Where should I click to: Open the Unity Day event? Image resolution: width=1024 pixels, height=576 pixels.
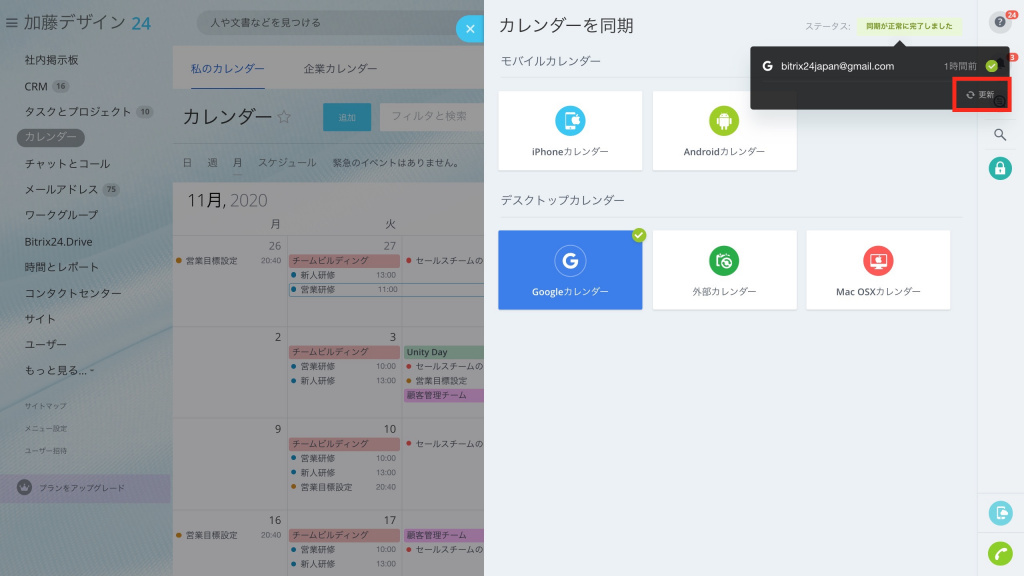[444, 352]
